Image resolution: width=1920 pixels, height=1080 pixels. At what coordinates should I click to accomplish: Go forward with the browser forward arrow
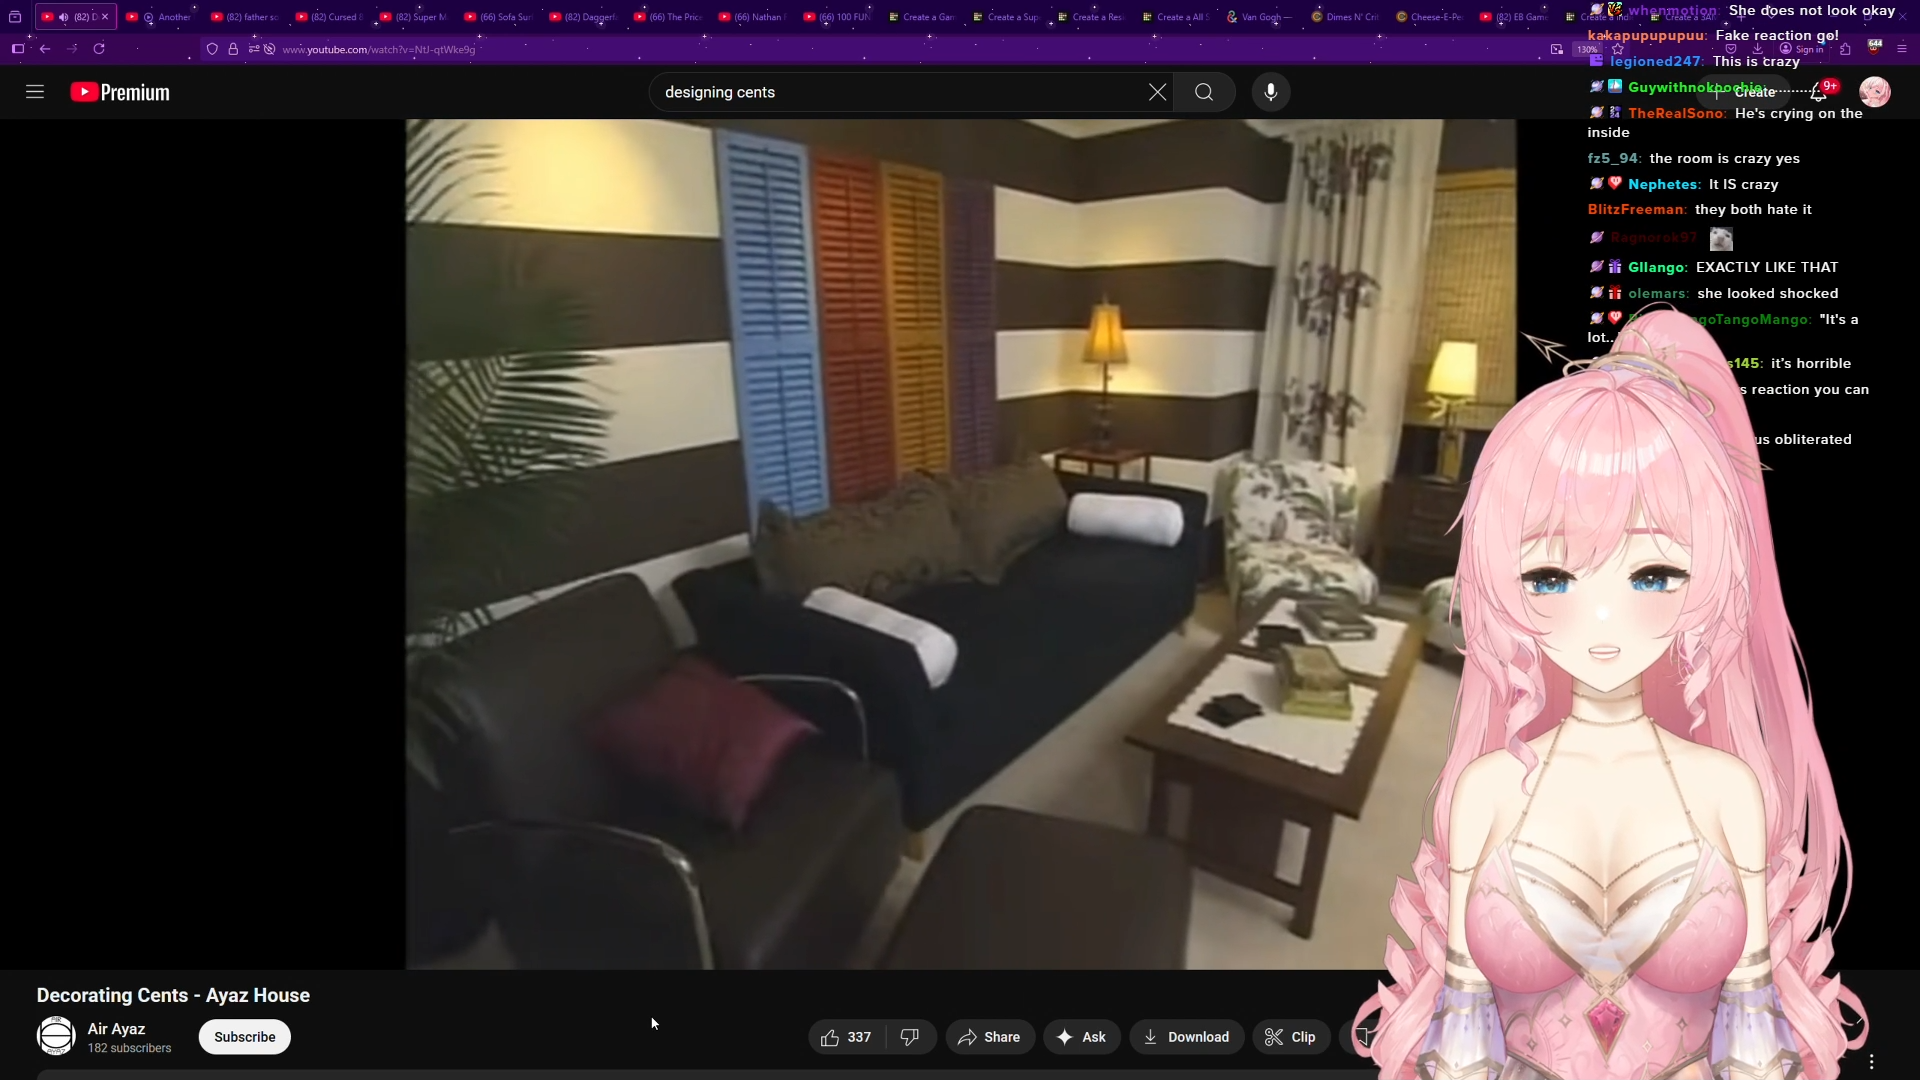click(72, 49)
